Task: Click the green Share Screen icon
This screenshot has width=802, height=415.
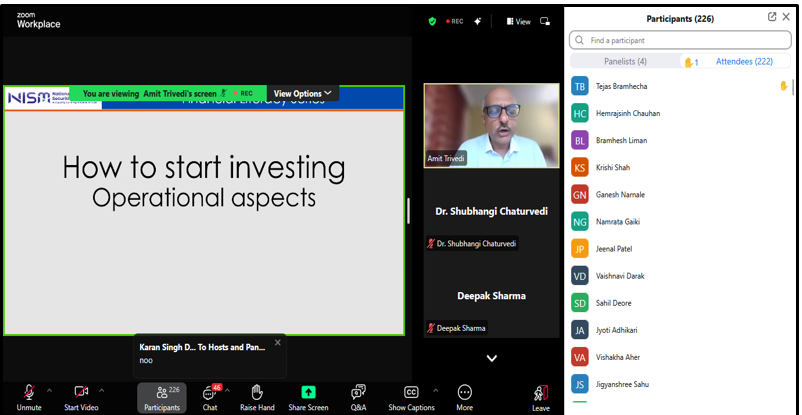Action: coord(308,391)
